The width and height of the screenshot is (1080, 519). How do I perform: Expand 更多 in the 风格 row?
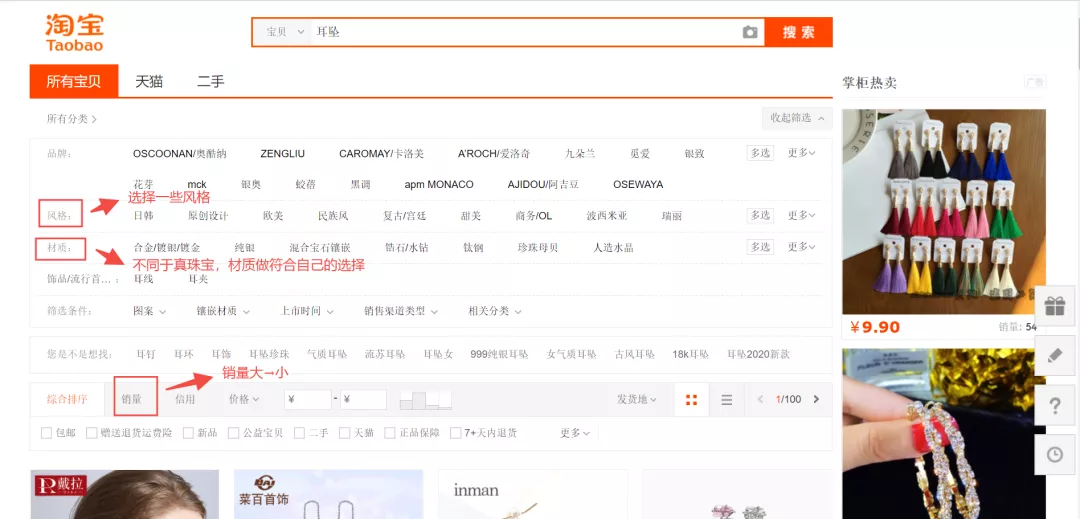click(x=802, y=215)
